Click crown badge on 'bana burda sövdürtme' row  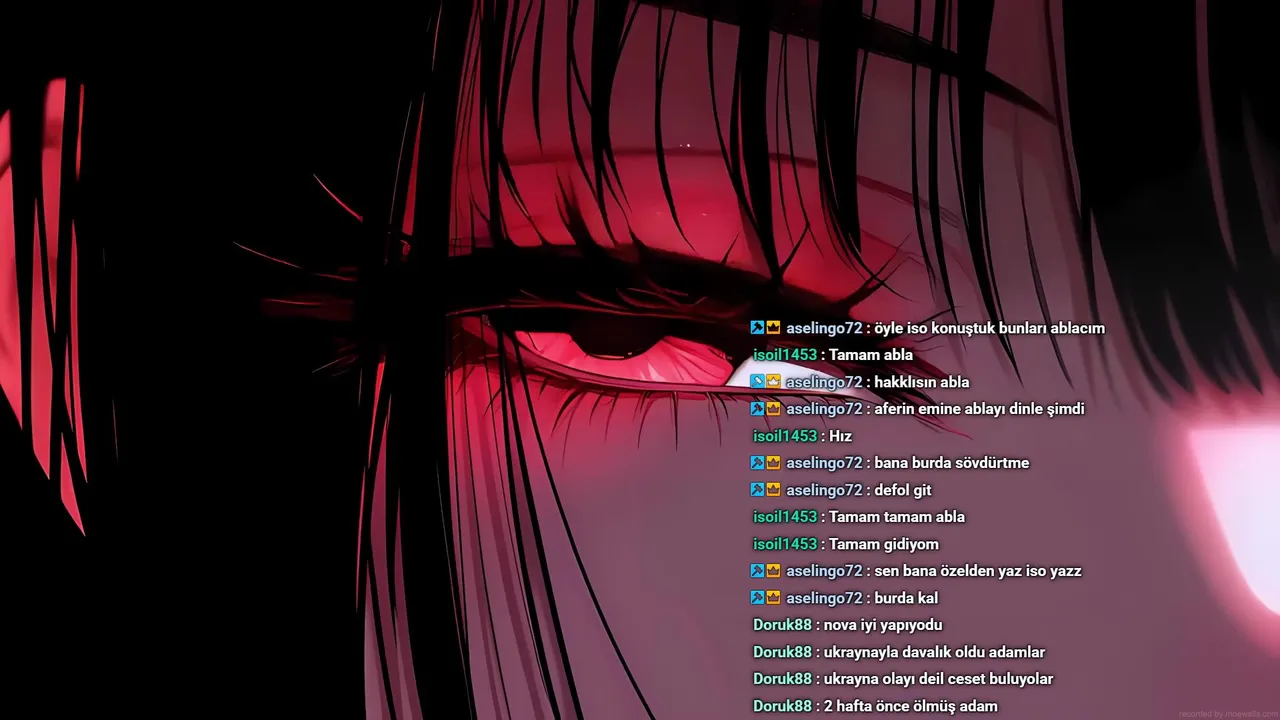tap(773, 462)
